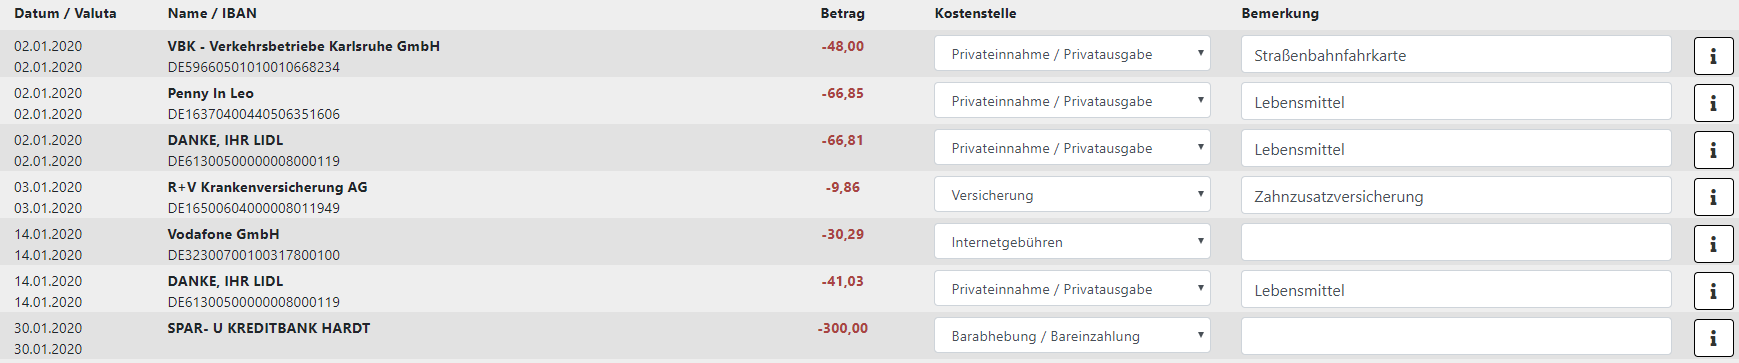Click the Kostenstelle column header

[975, 13]
